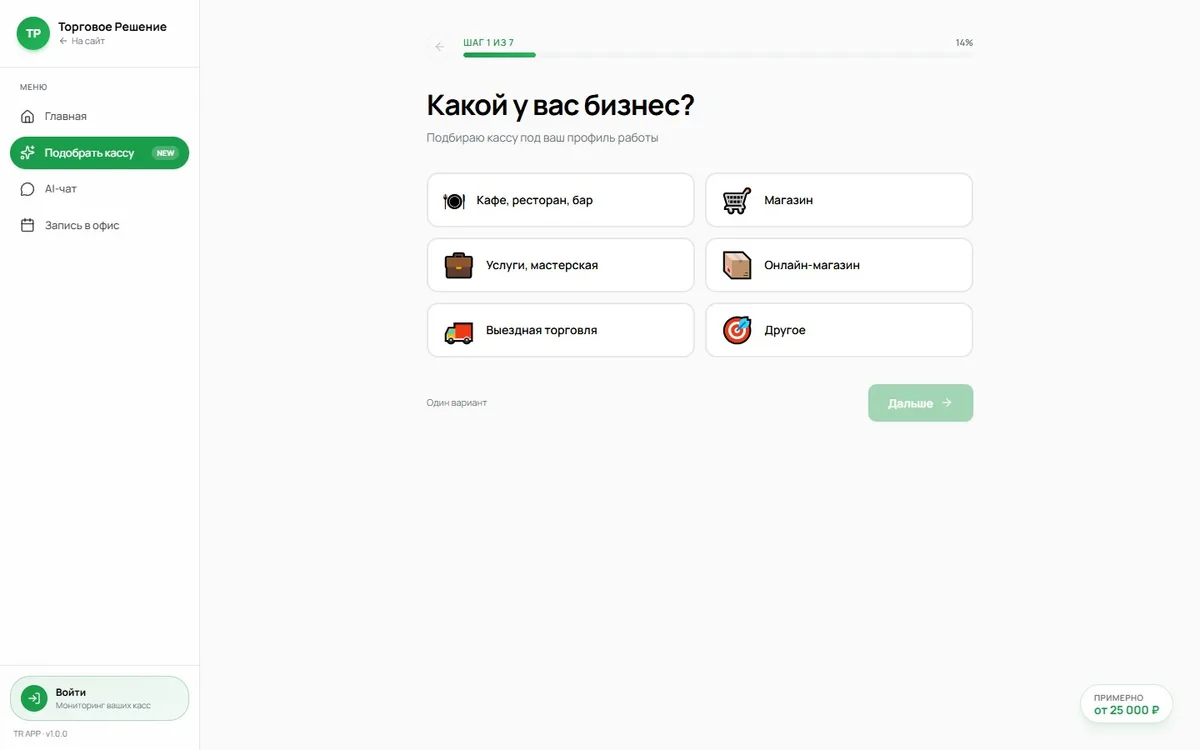Go back using the arrow beside the step indicator
The width and height of the screenshot is (1200, 750).
440,47
